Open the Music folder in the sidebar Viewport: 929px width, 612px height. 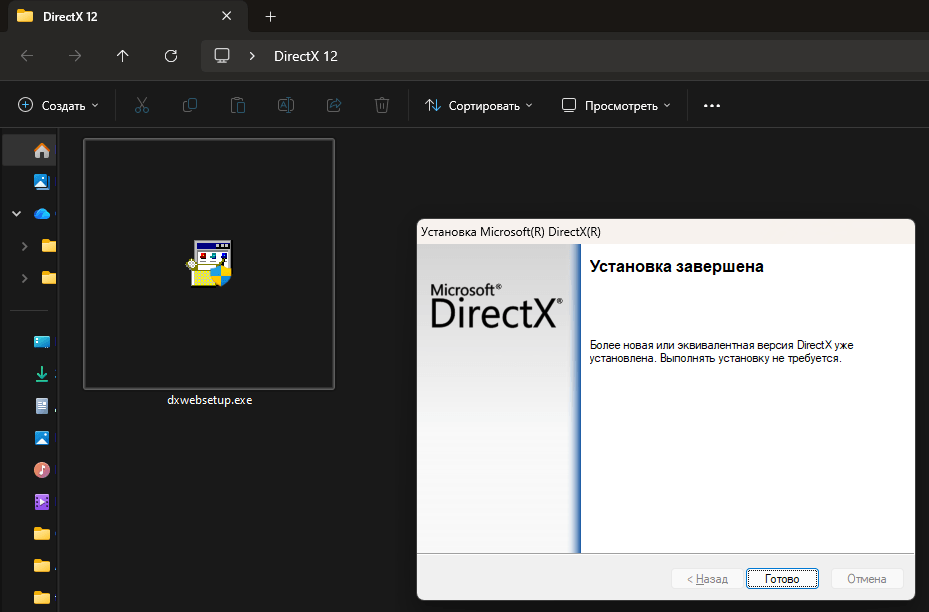coord(42,470)
